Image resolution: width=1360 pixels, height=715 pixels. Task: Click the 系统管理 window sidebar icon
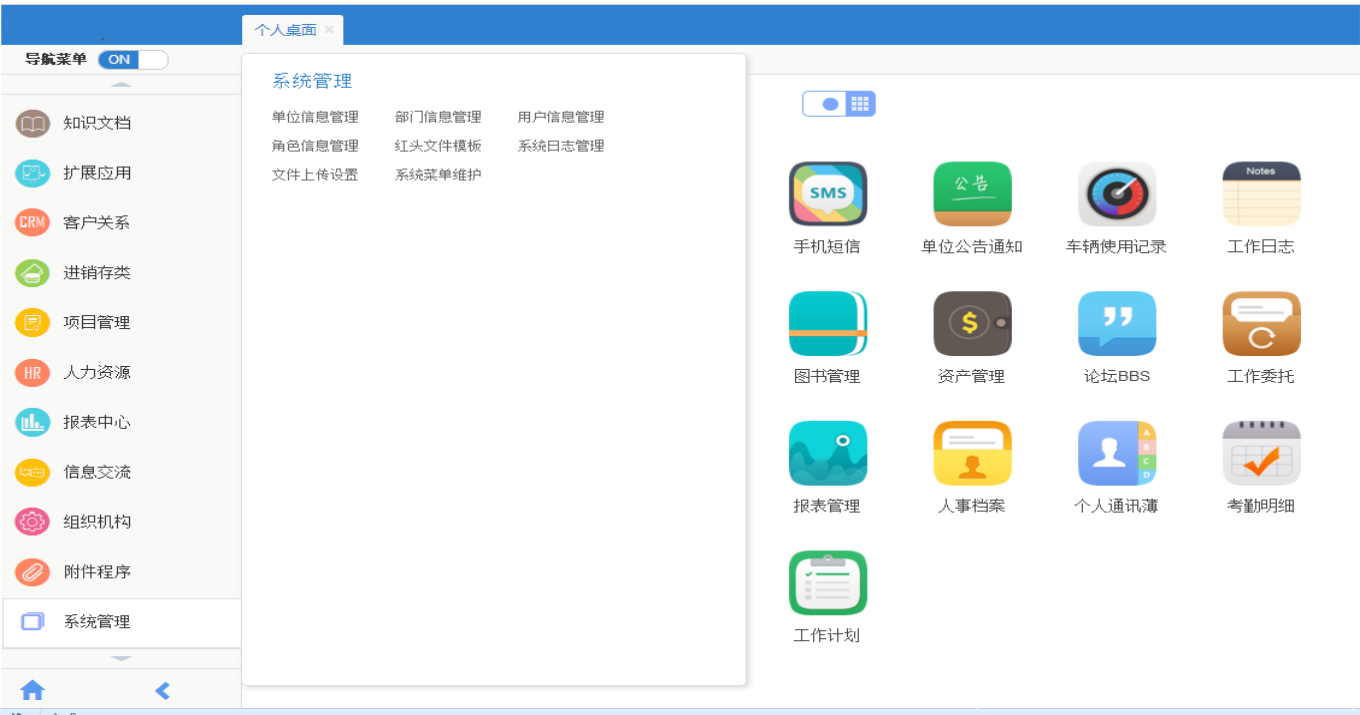33,622
